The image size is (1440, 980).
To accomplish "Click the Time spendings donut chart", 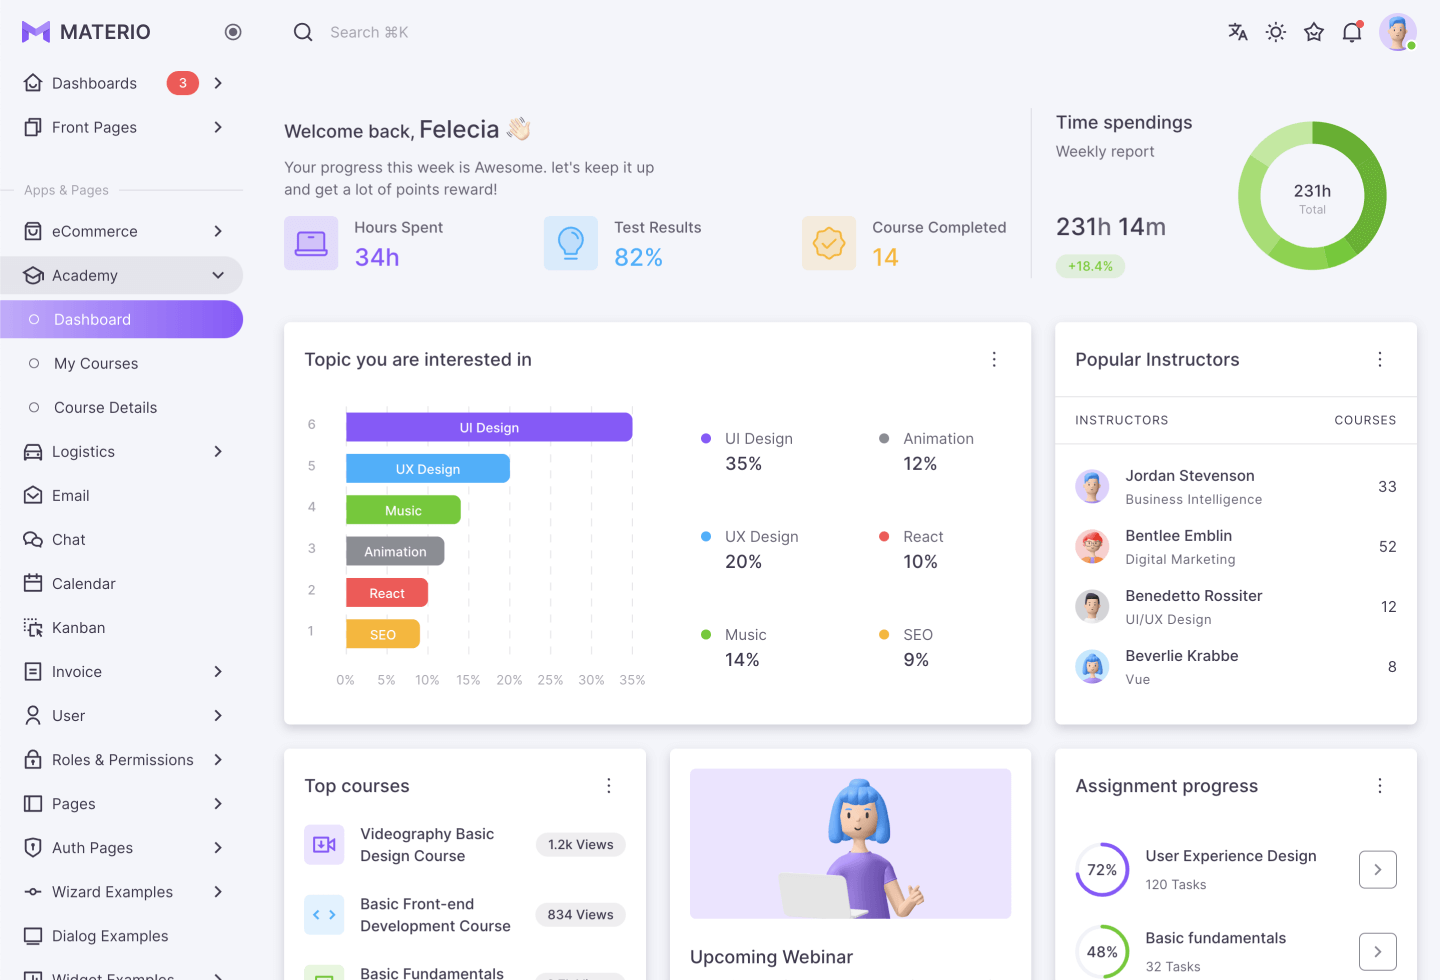I will pos(1312,196).
